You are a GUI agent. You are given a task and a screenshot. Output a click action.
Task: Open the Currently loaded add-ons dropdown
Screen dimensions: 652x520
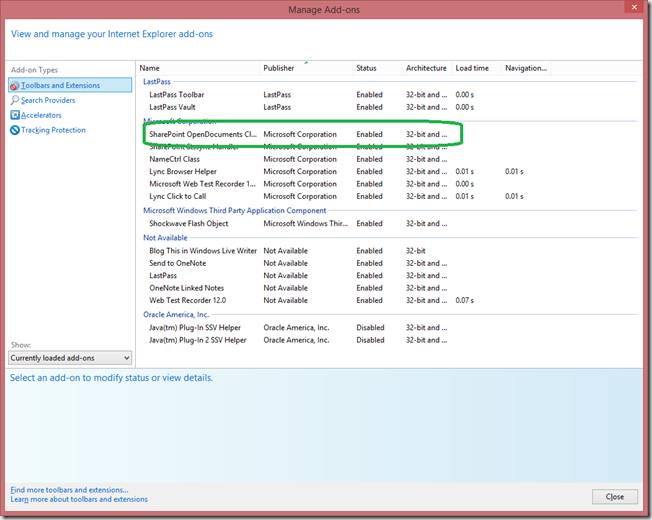point(70,358)
